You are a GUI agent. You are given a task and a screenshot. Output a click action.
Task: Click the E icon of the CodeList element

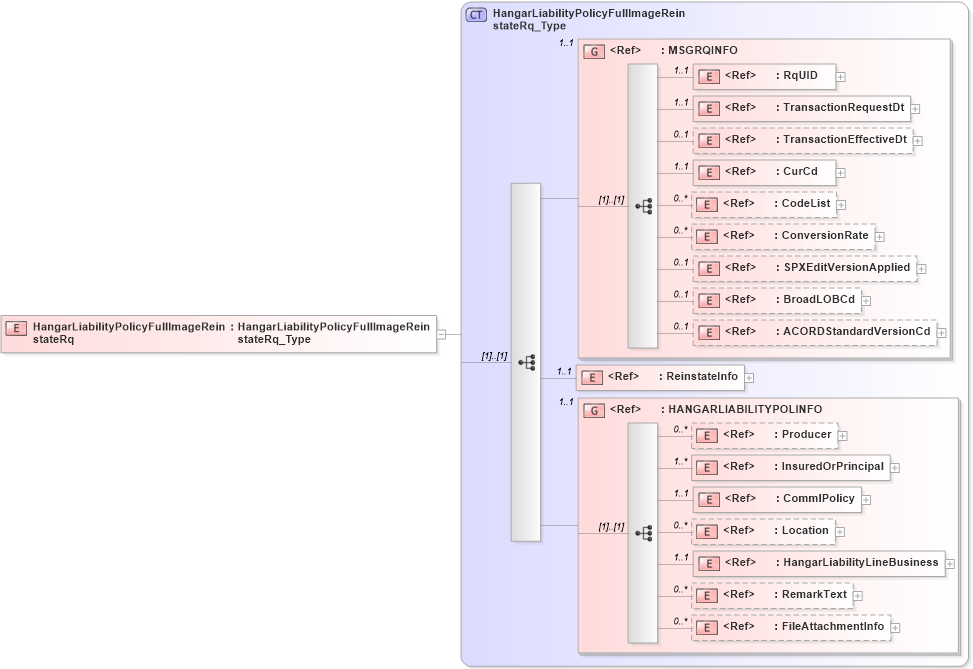tap(708, 204)
